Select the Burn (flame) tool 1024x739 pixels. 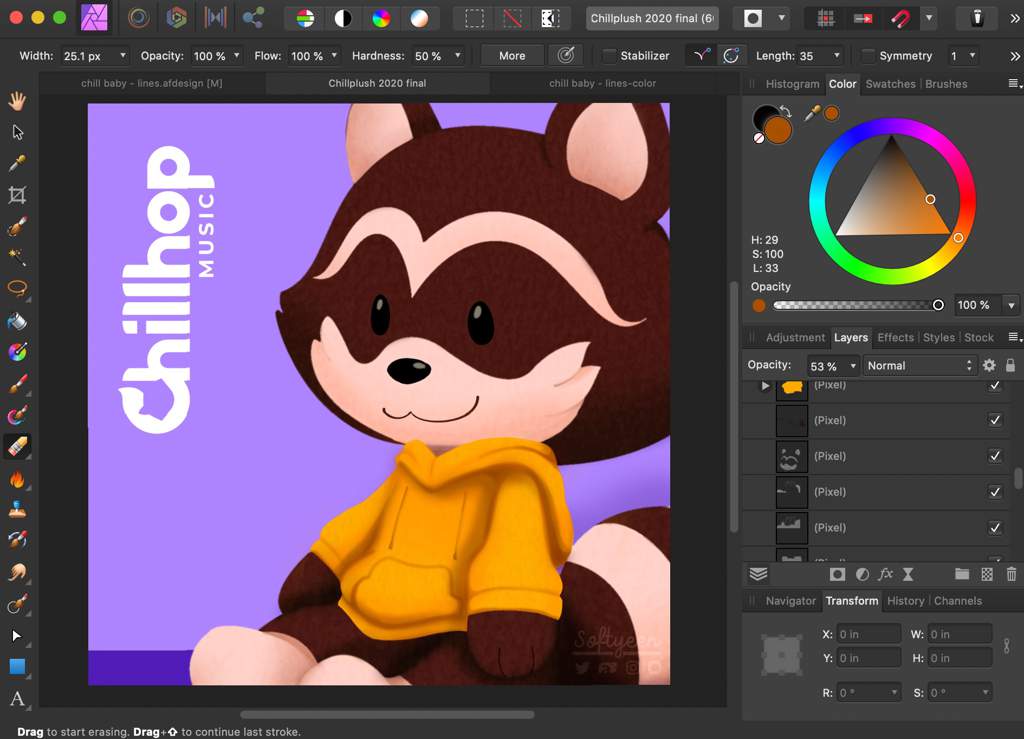[x=17, y=479]
